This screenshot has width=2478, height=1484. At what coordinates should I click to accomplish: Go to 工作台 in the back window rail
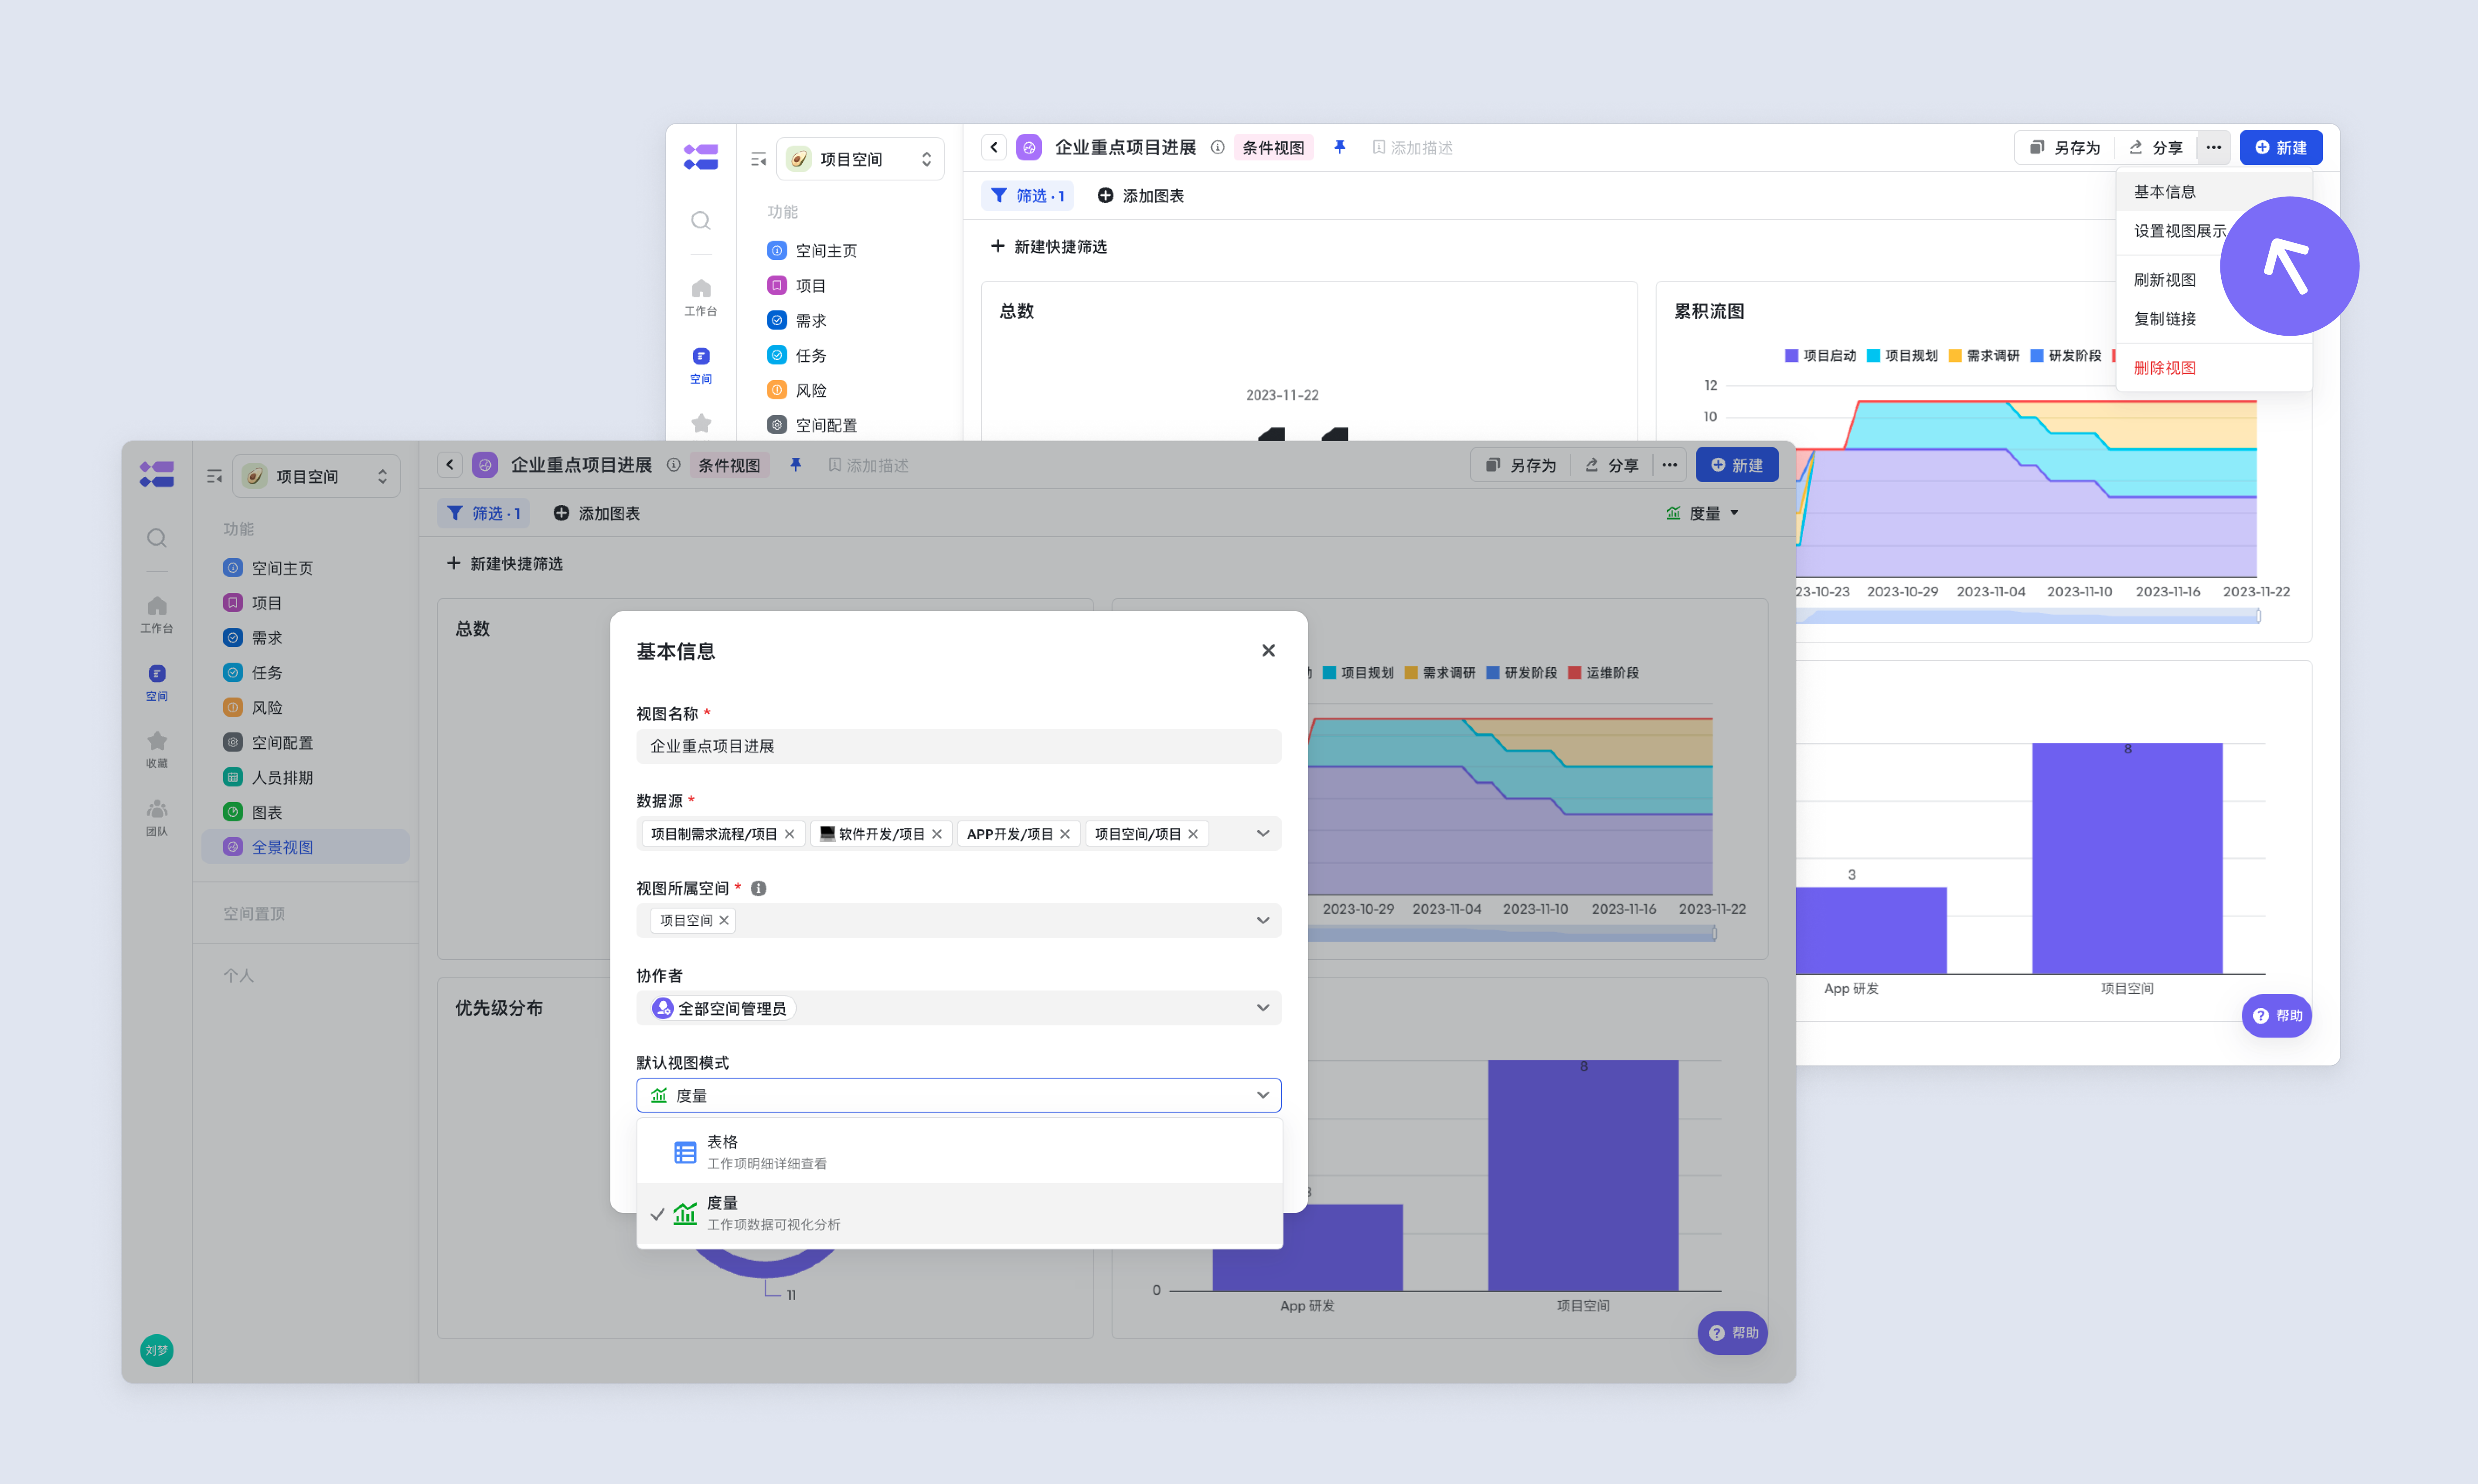(x=701, y=297)
